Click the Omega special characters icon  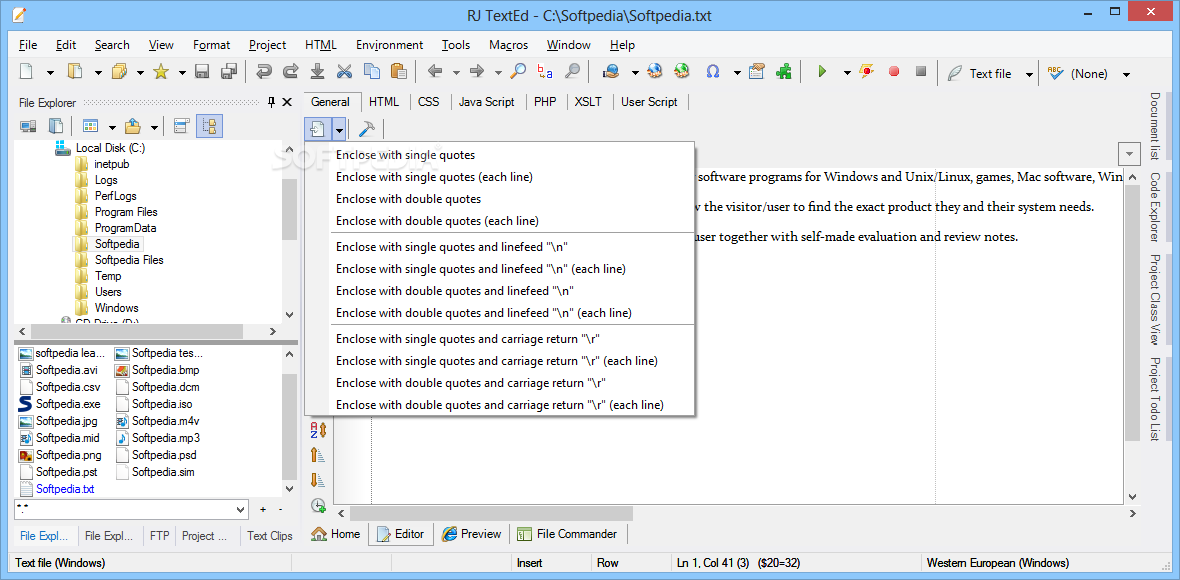click(712, 72)
